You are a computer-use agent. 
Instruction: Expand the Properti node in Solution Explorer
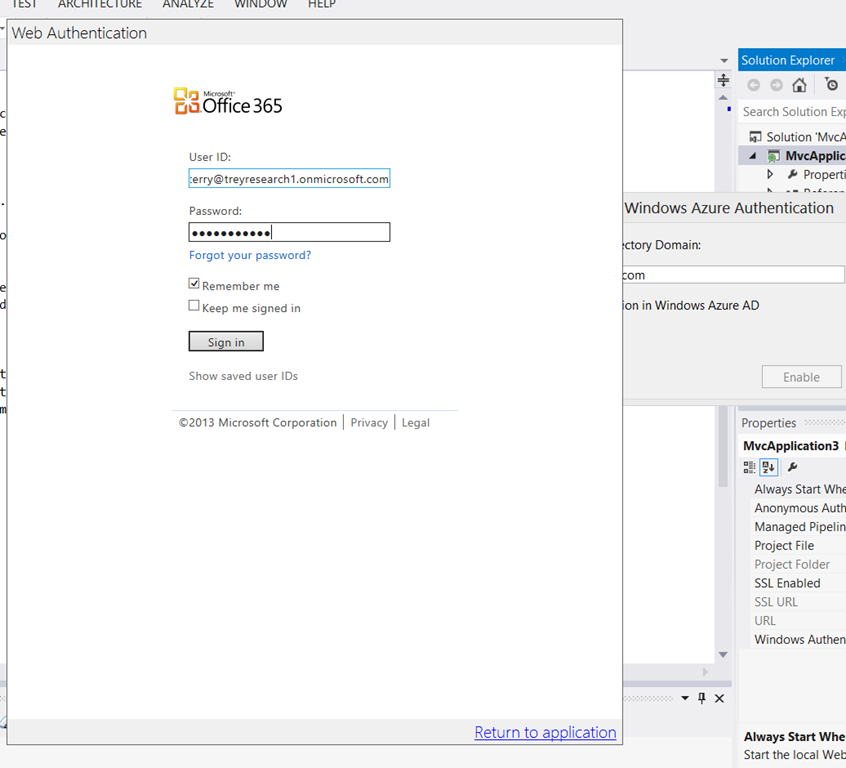tap(770, 174)
